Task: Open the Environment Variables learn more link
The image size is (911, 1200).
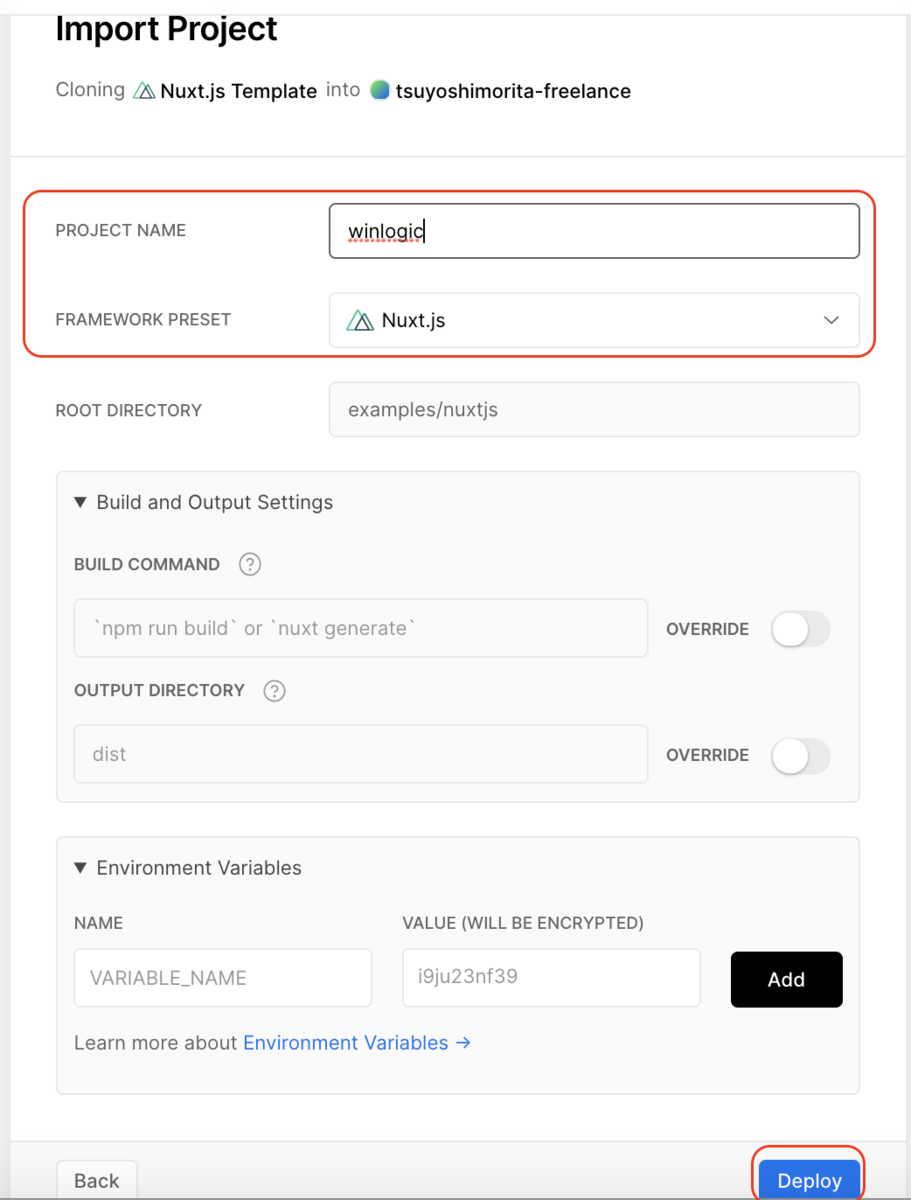Action: click(357, 1042)
